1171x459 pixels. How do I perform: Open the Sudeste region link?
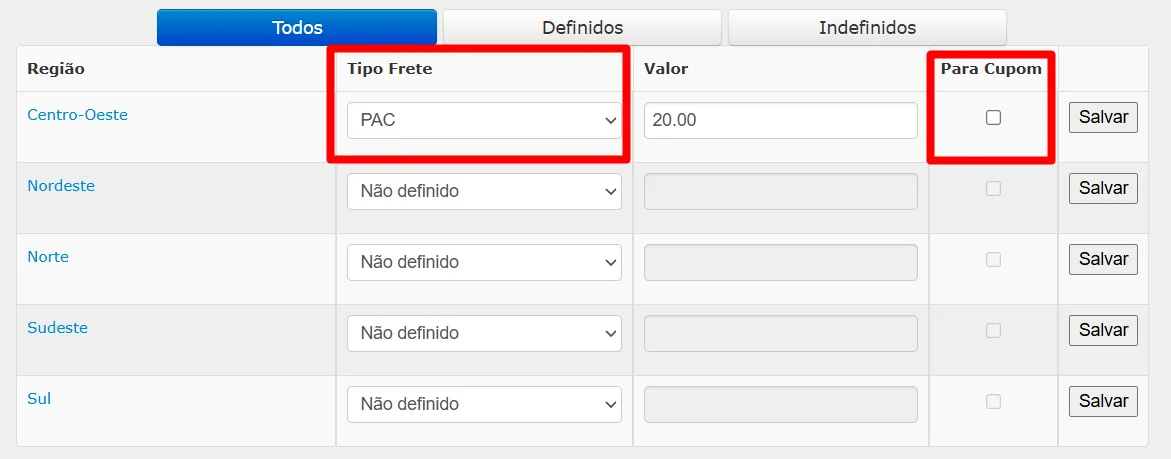58,328
